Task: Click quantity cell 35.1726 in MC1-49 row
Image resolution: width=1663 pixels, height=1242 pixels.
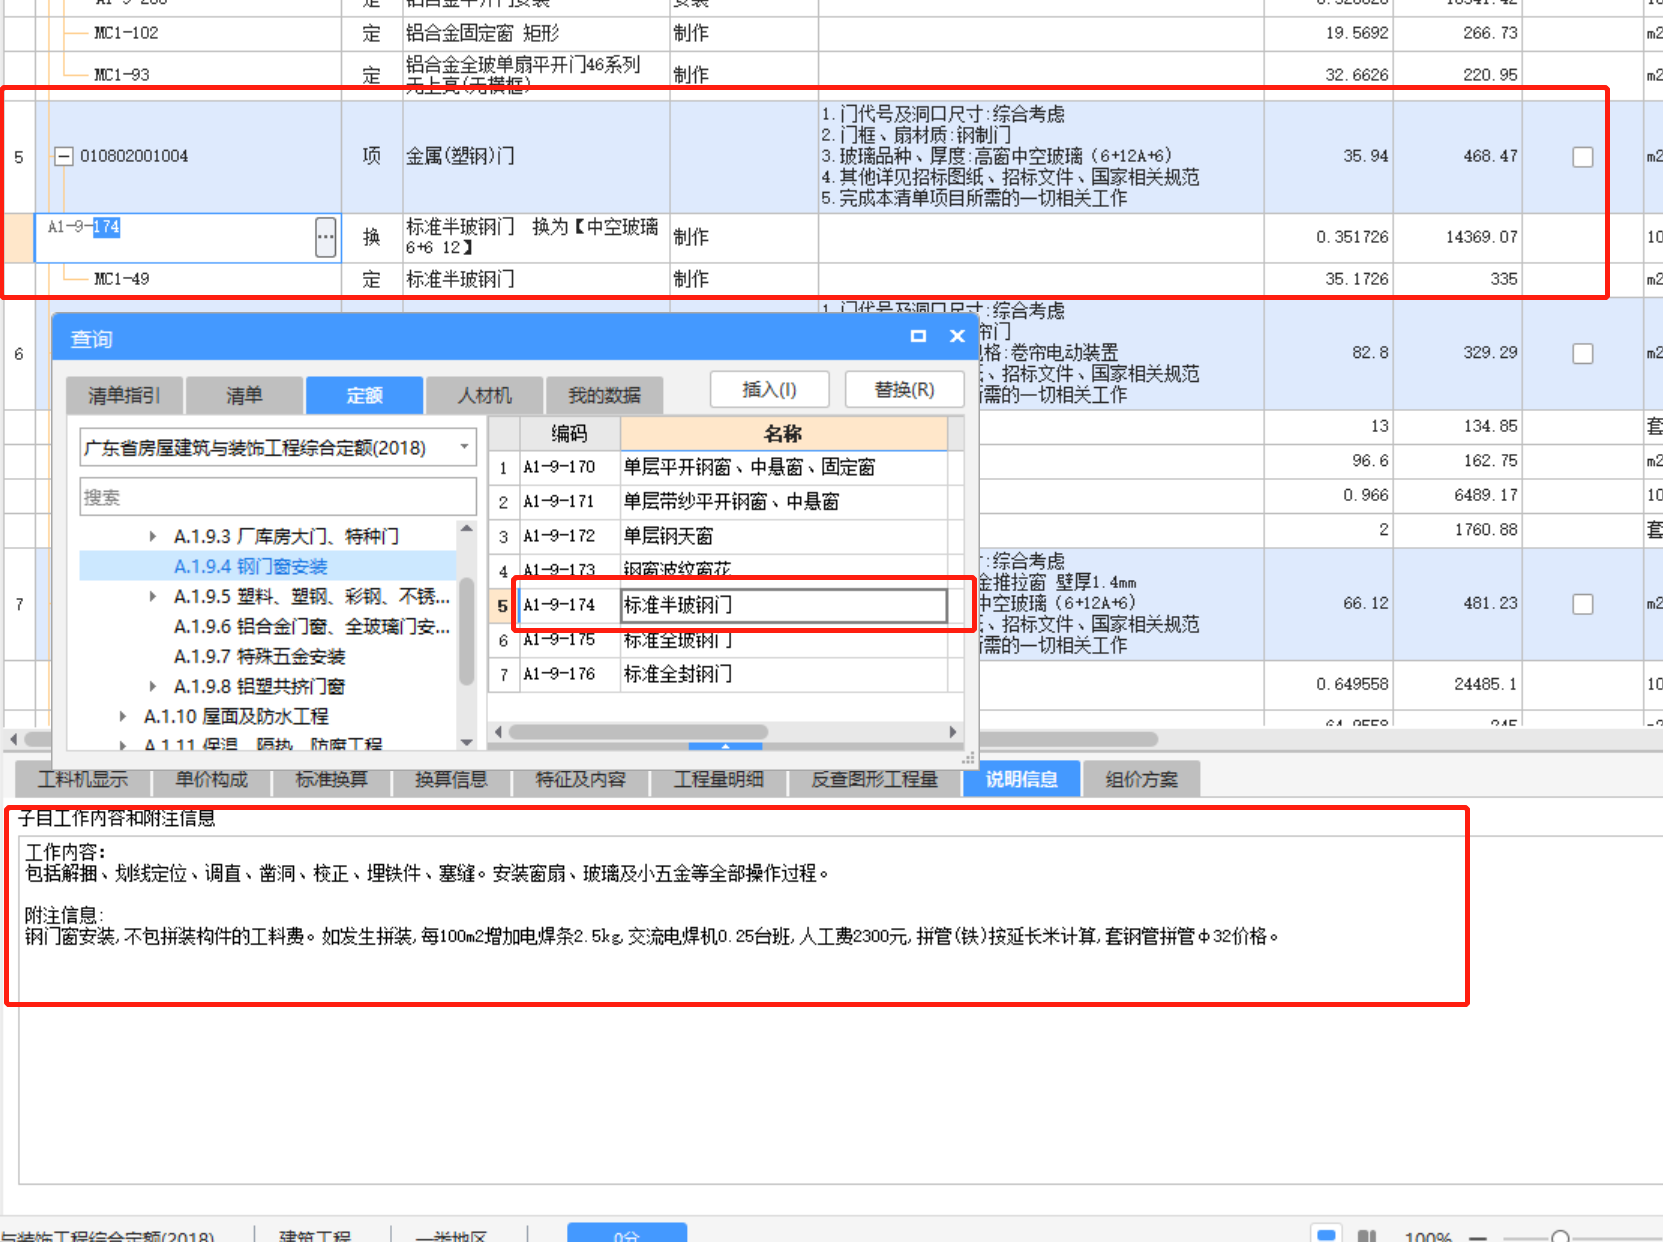Action: 1328,279
